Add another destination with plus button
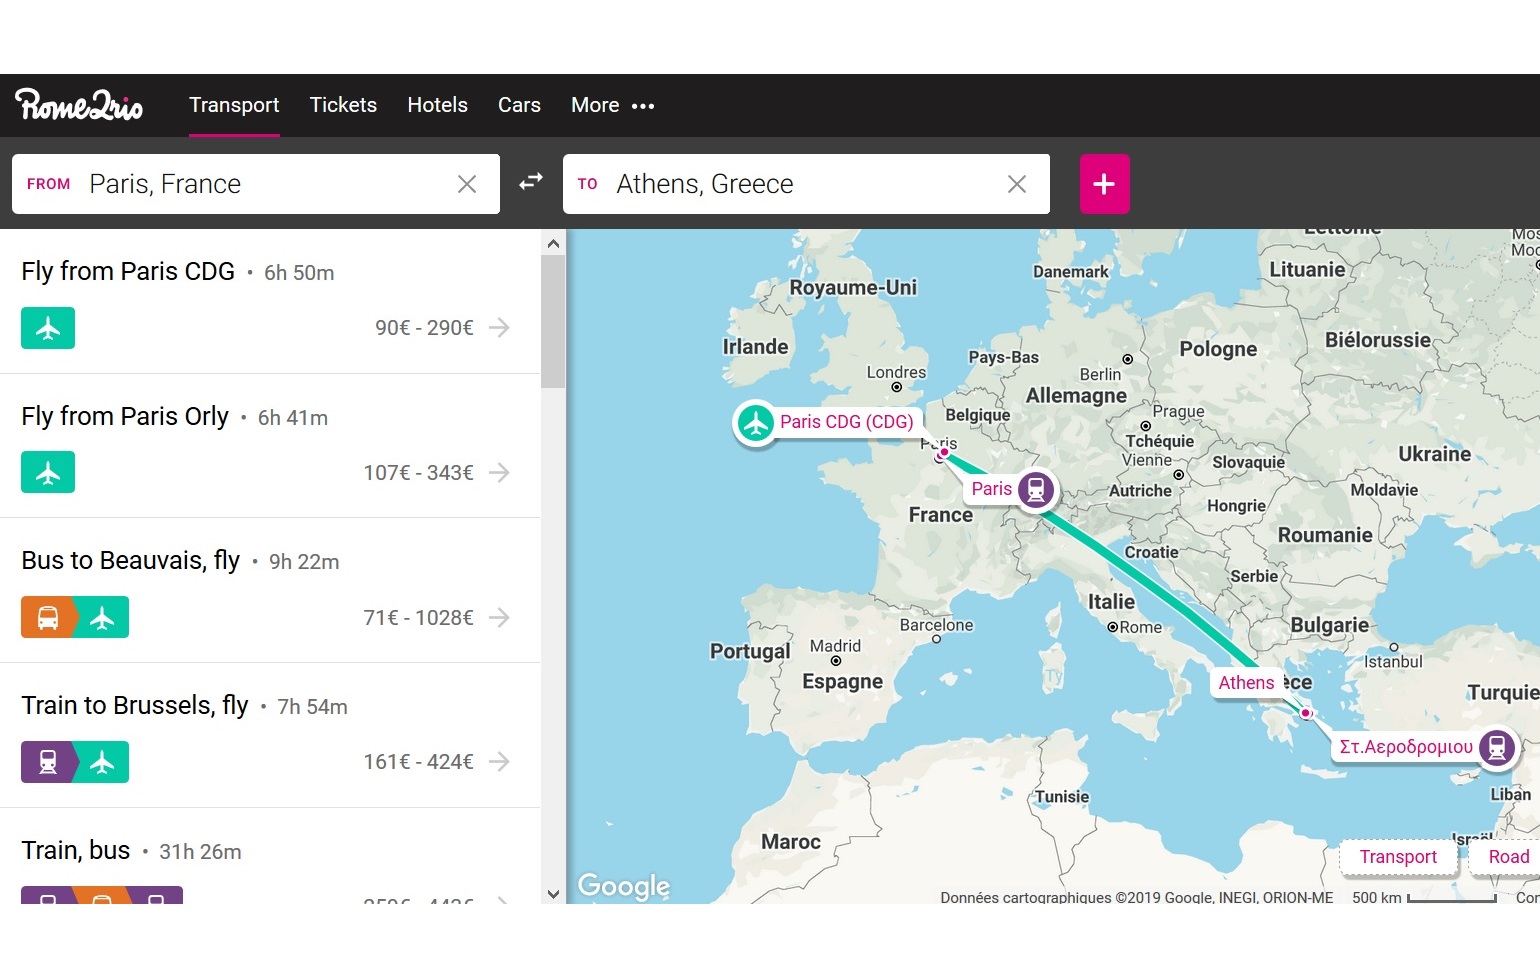Screen dimensions: 1540x974 [x=1104, y=184]
